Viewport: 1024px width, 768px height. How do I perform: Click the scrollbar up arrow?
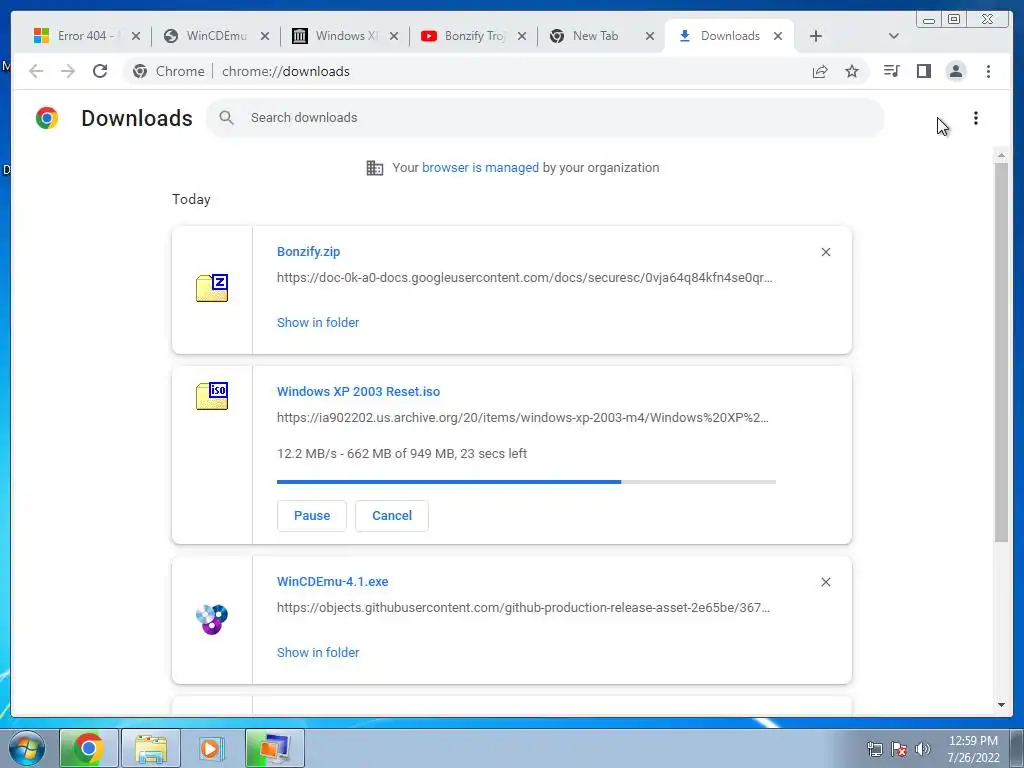point(1001,155)
